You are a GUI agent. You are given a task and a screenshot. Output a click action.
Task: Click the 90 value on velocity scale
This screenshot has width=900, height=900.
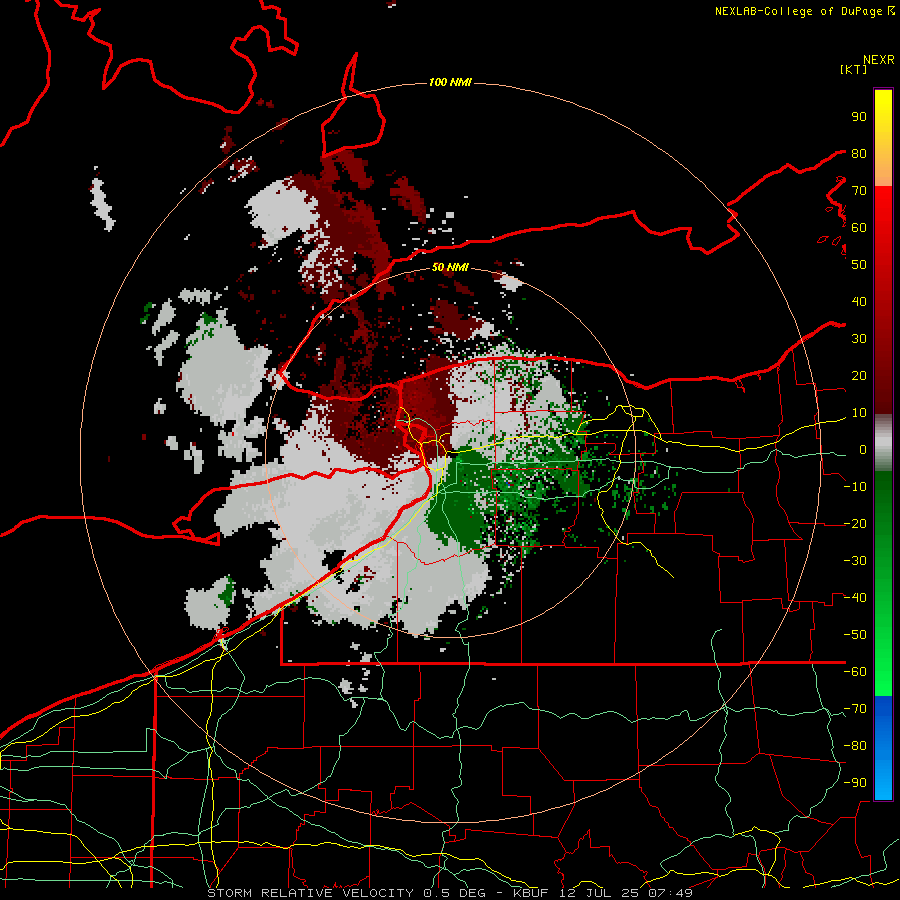(x=859, y=117)
